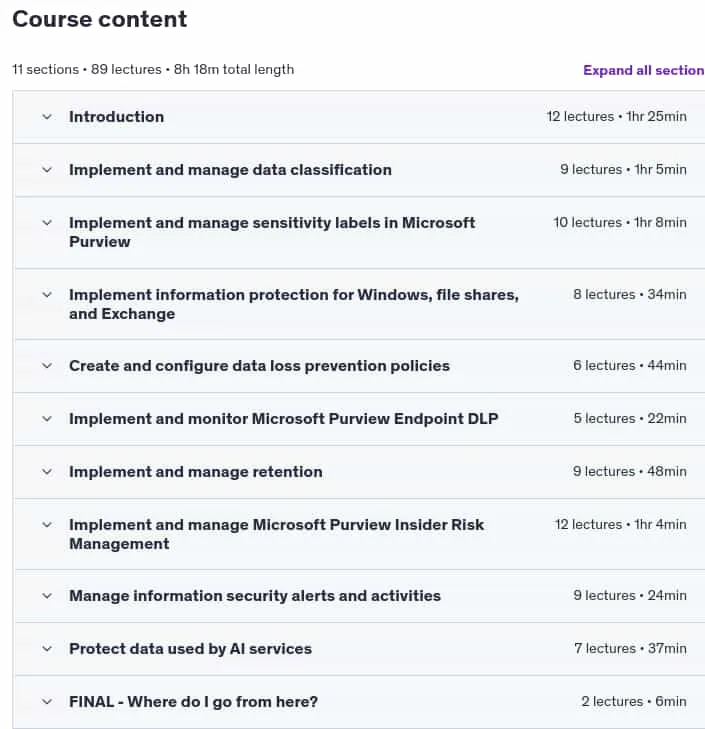Click FINAL - Where do I go from here?
This screenshot has height=729, width=705.
pyautogui.click(x=193, y=702)
